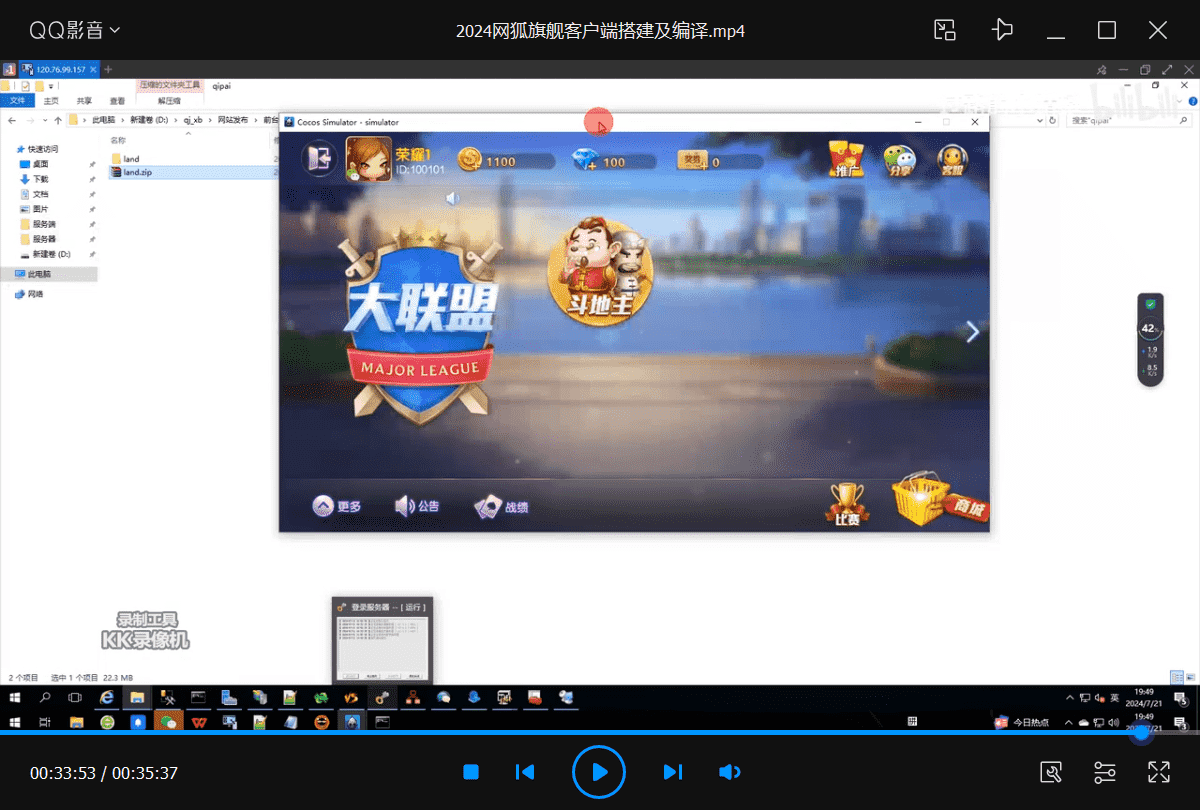
Task: Go back in File Explorer
Action: click(x=12, y=120)
